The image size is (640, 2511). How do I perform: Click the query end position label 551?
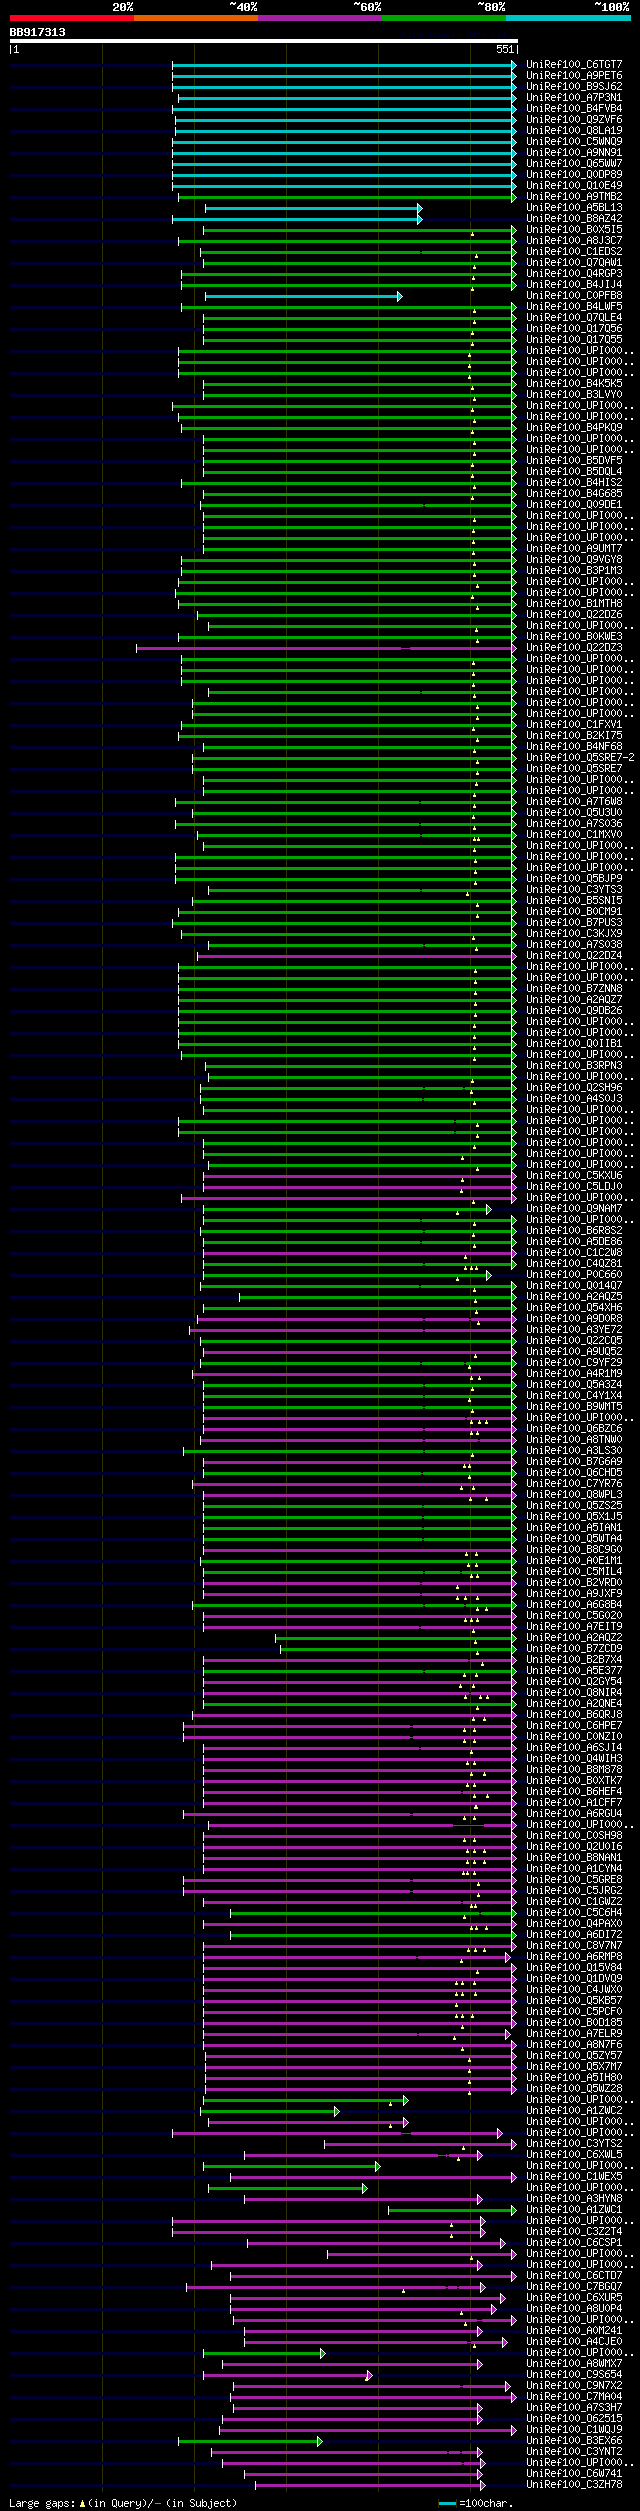(504, 49)
